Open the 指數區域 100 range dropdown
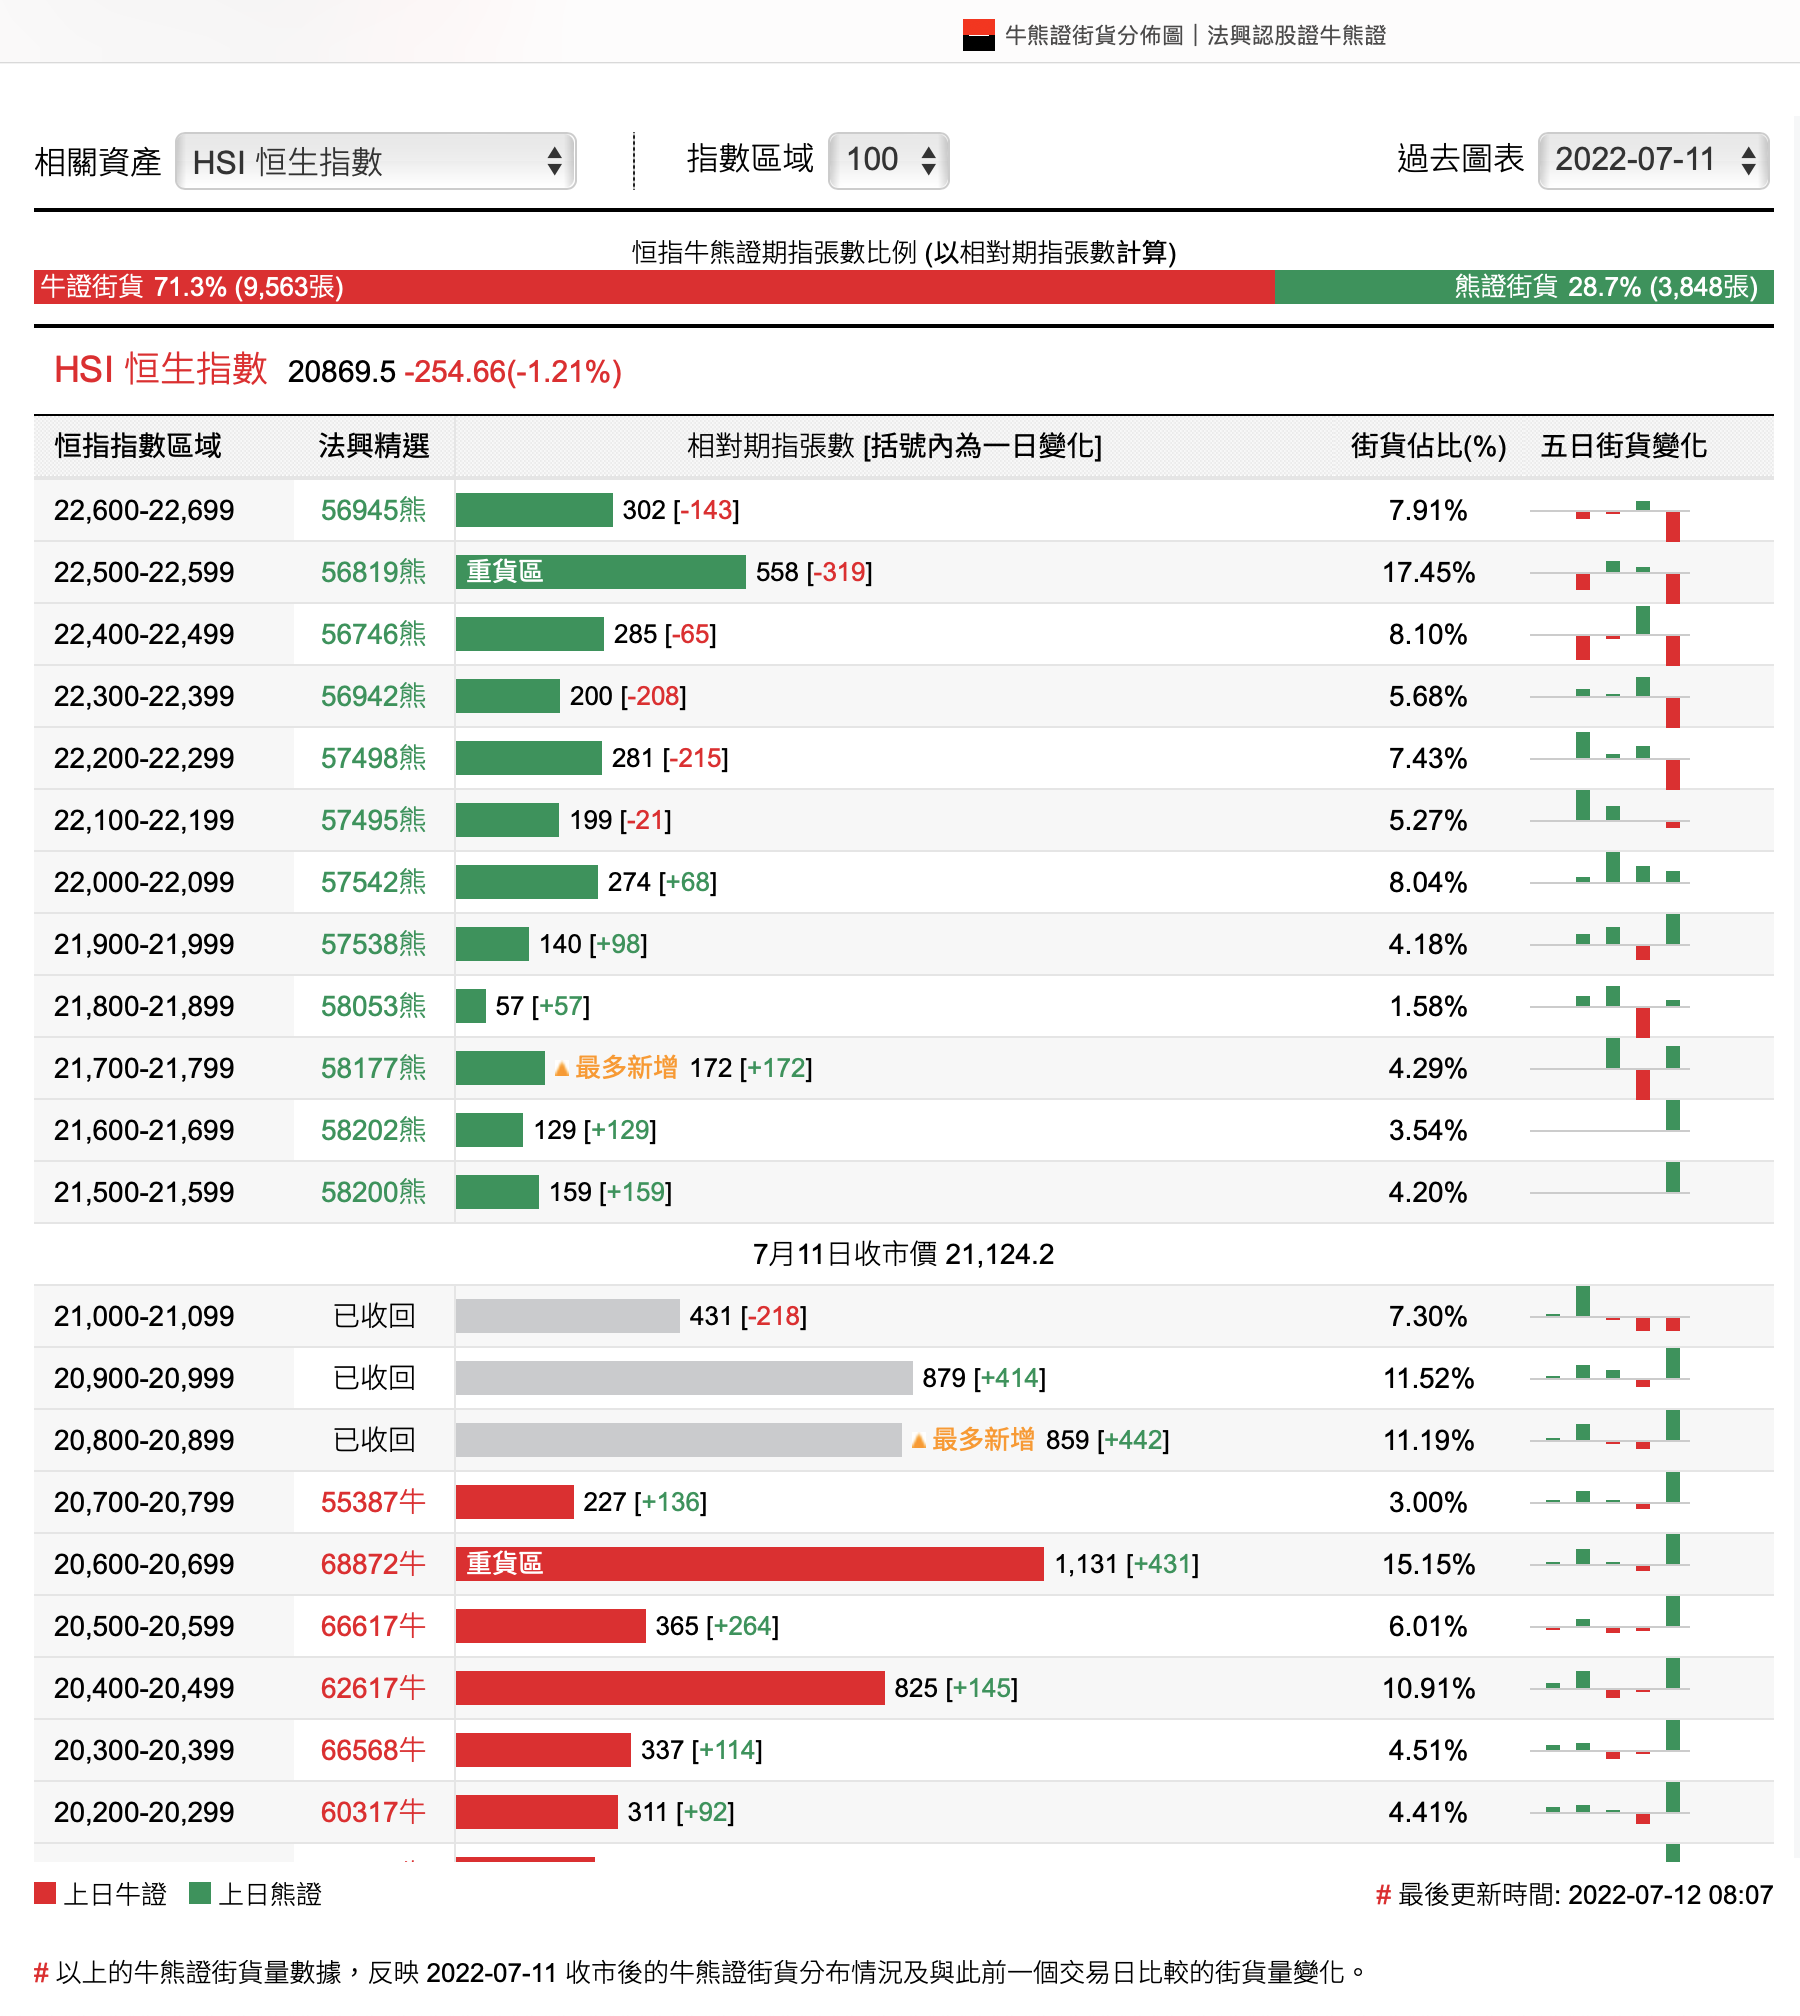1800x2016 pixels. [x=889, y=160]
